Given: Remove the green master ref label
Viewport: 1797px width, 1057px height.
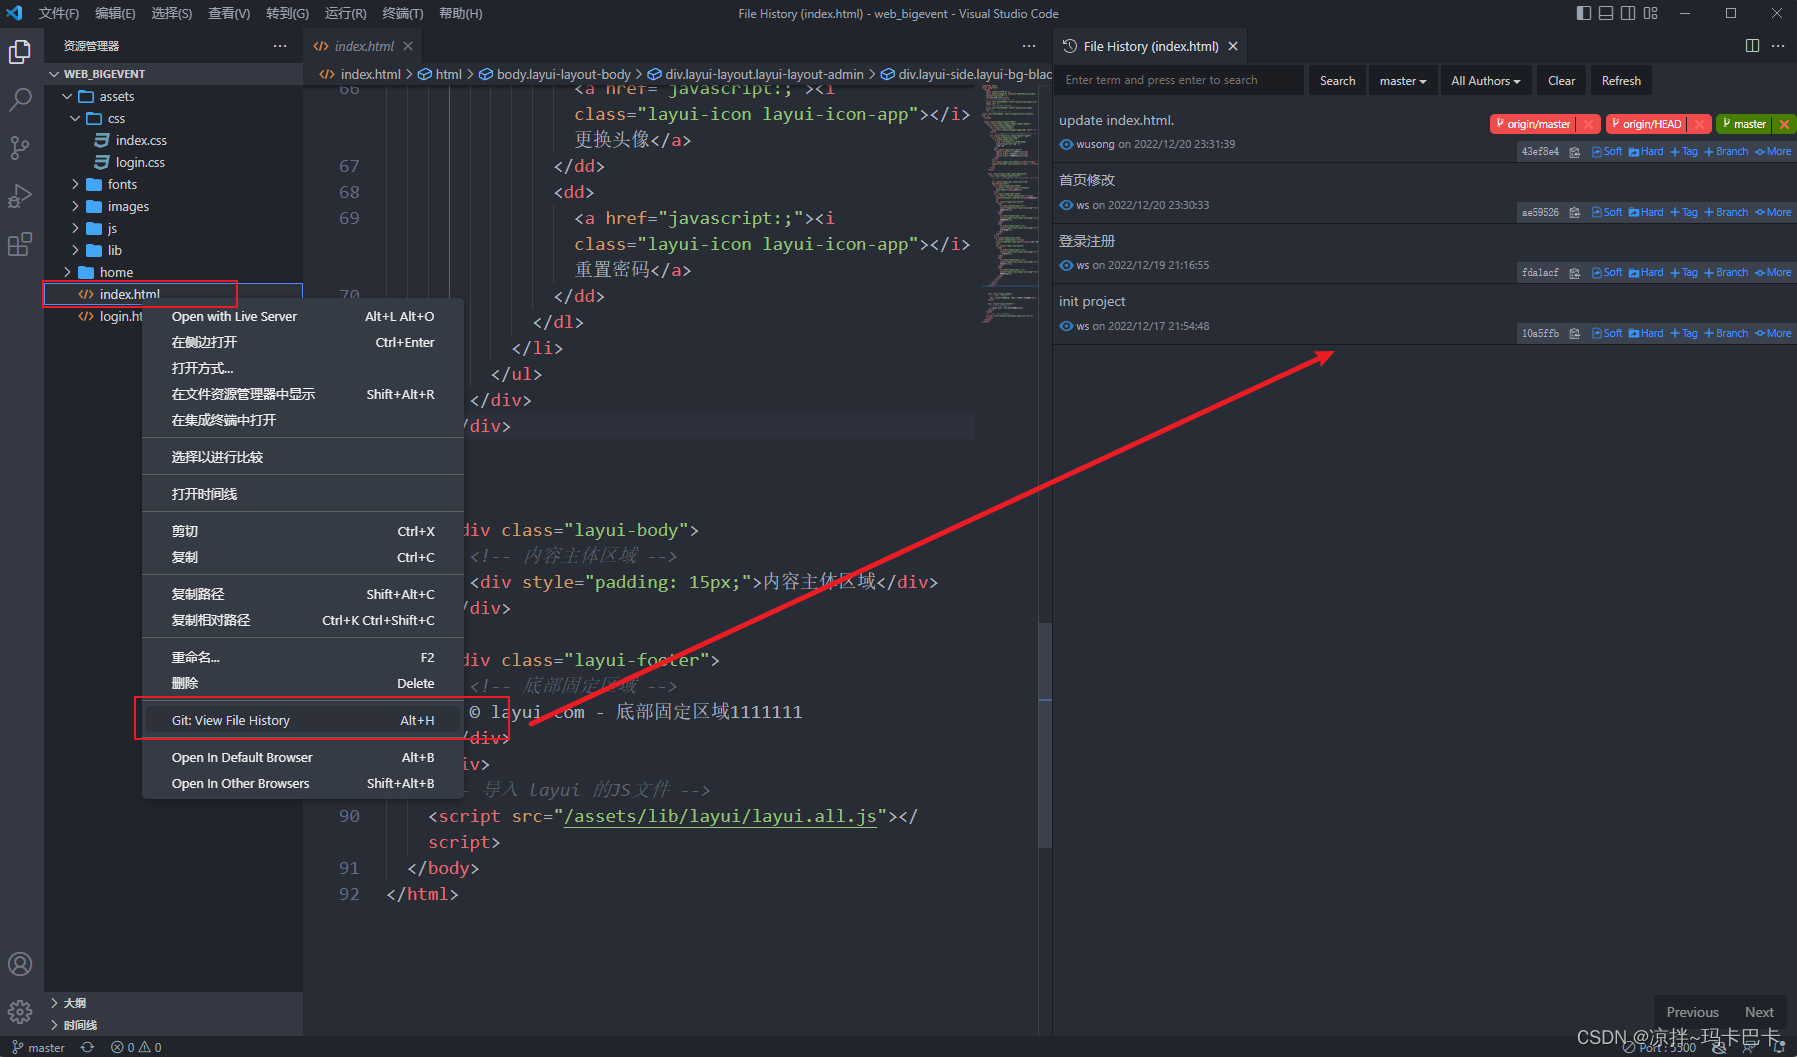Looking at the screenshot, I should pos(1784,124).
